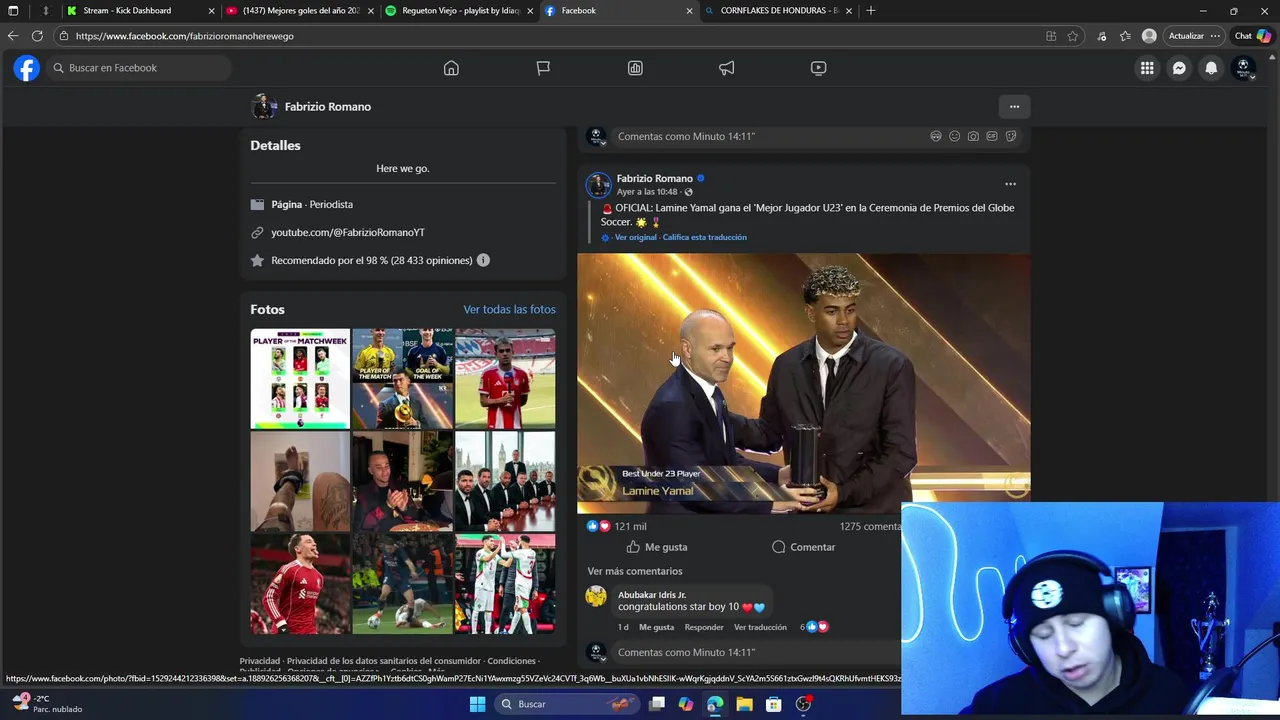
Task: Switch to 'Mejores goles del año' YouTube tab
Action: (300, 10)
